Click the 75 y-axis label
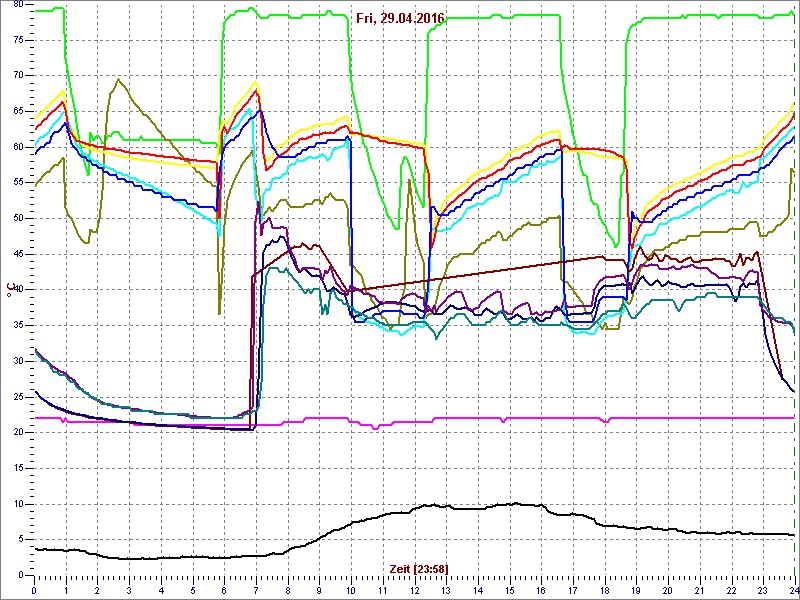The height and width of the screenshot is (600, 800). [20, 40]
